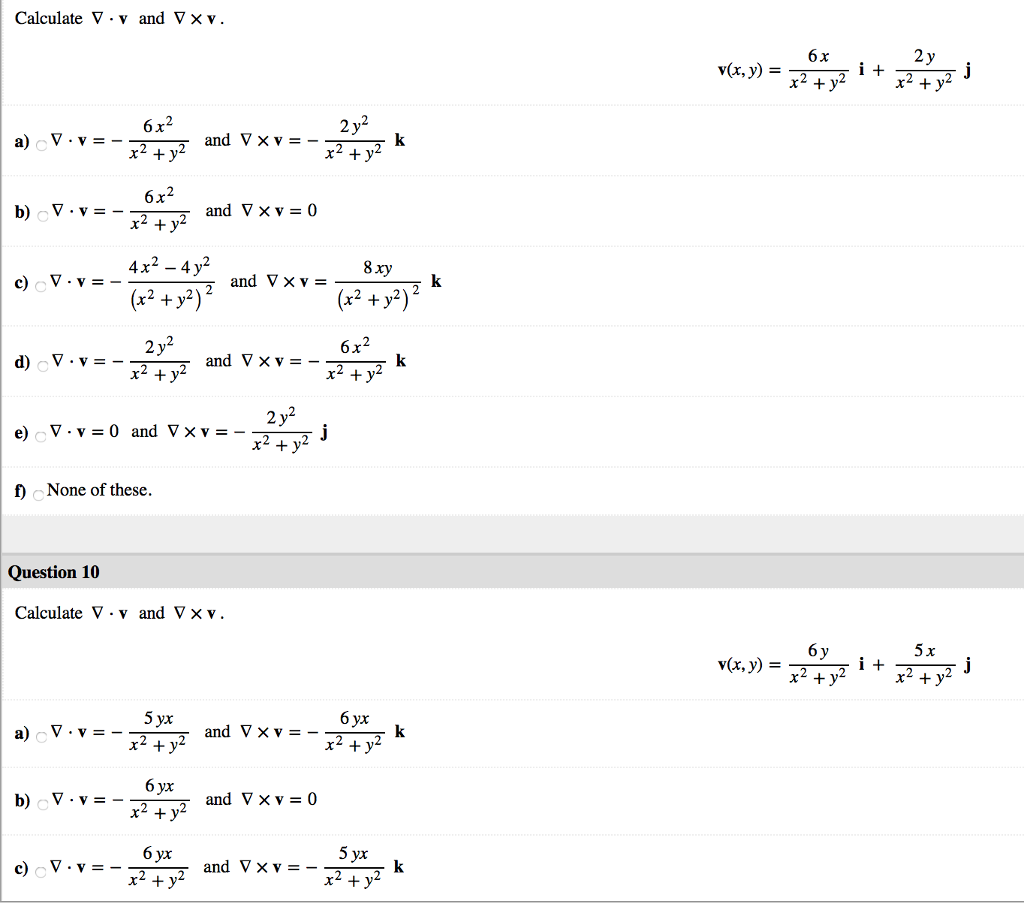Click the fraction 6x²/(x²+y²) in option b)
Viewport: 1024px width, 916px height.
tap(159, 210)
